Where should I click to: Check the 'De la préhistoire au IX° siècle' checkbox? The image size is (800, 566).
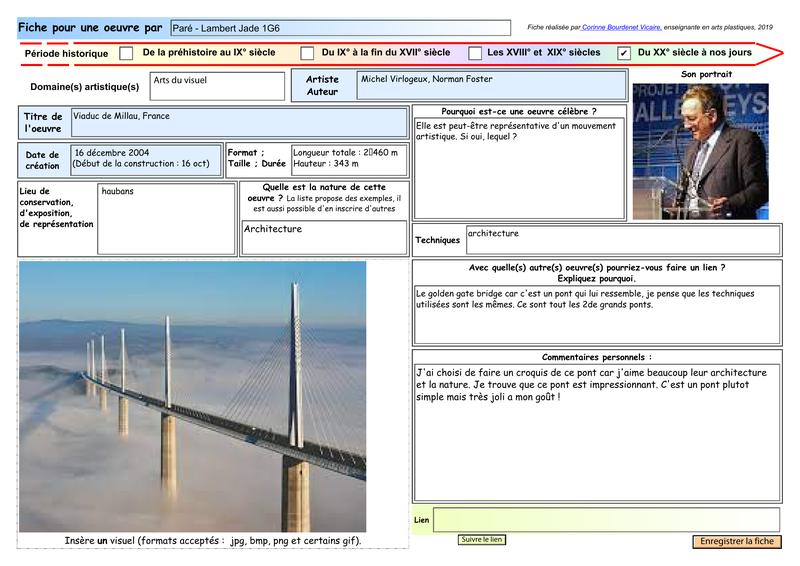click(126, 53)
